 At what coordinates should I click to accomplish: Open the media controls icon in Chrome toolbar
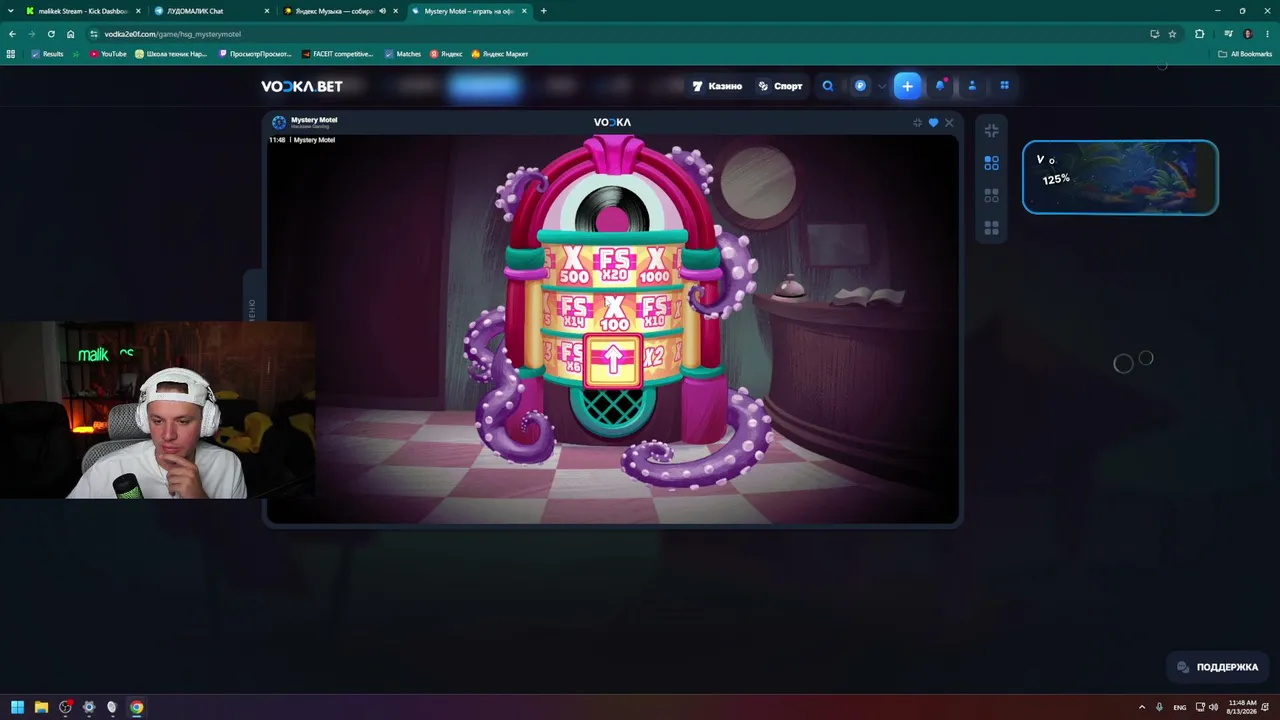coord(1228,34)
